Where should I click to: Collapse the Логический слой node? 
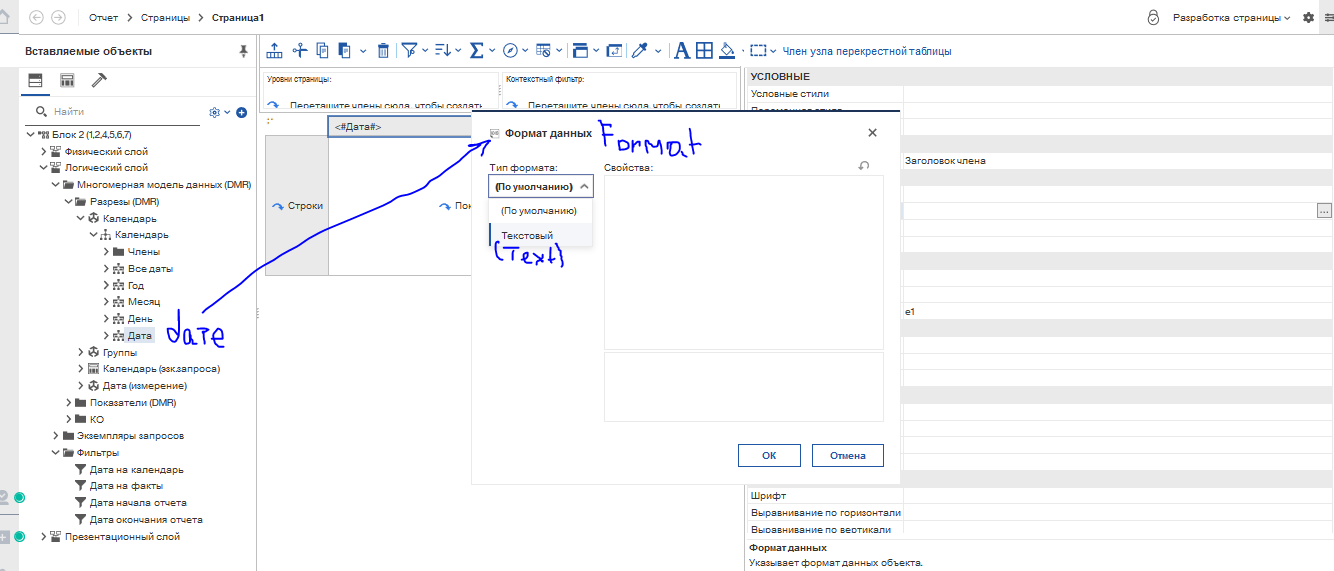[43, 168]
